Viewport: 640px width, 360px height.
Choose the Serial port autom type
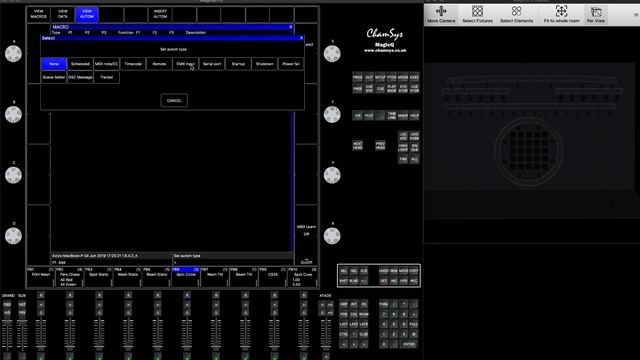point(212,64)
